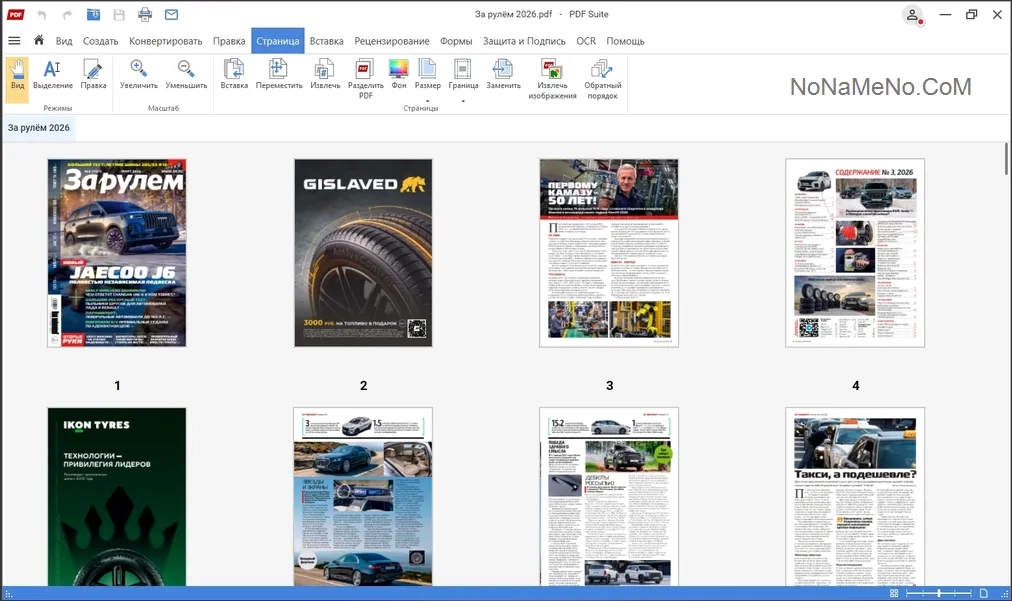Select the Вставка page insert icon
This screenshot has width=1012, height=601.
[x=234, y=74]
